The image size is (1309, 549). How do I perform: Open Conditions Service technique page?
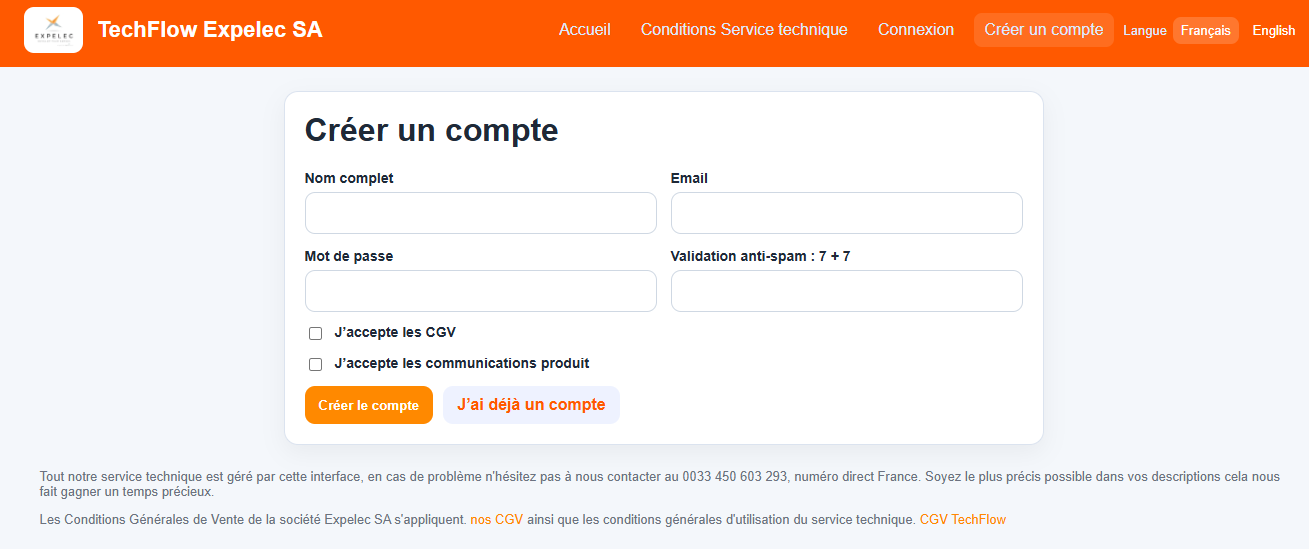744,30
